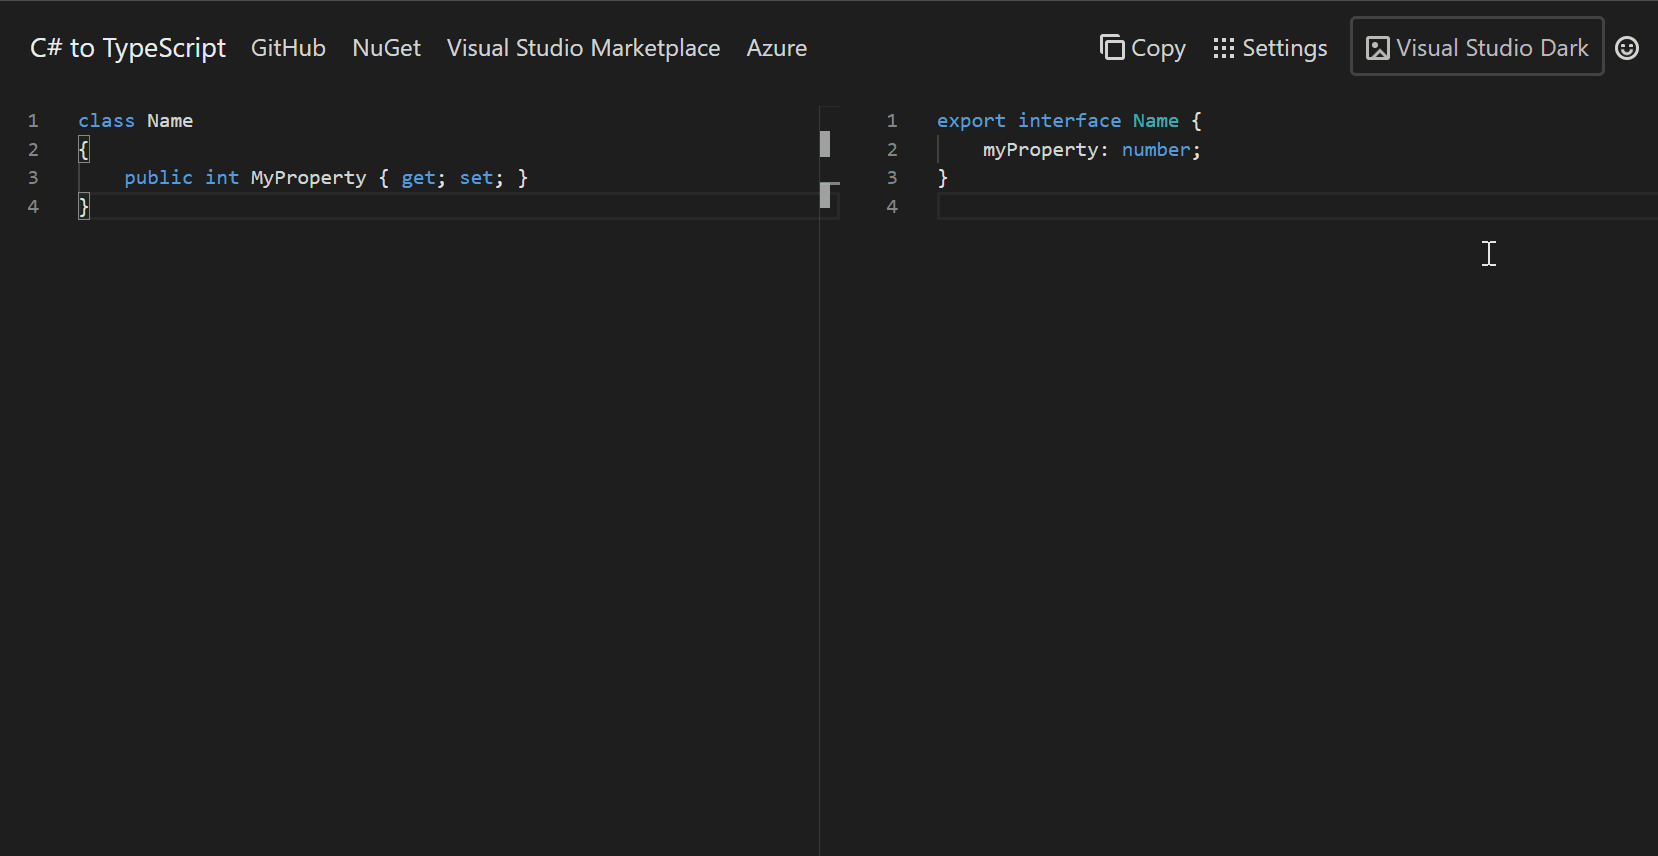Viewport: 1658px width, 856px height.
Task: Open the Visual Studio Marketplace link
Action: click(x=583, y=48)
